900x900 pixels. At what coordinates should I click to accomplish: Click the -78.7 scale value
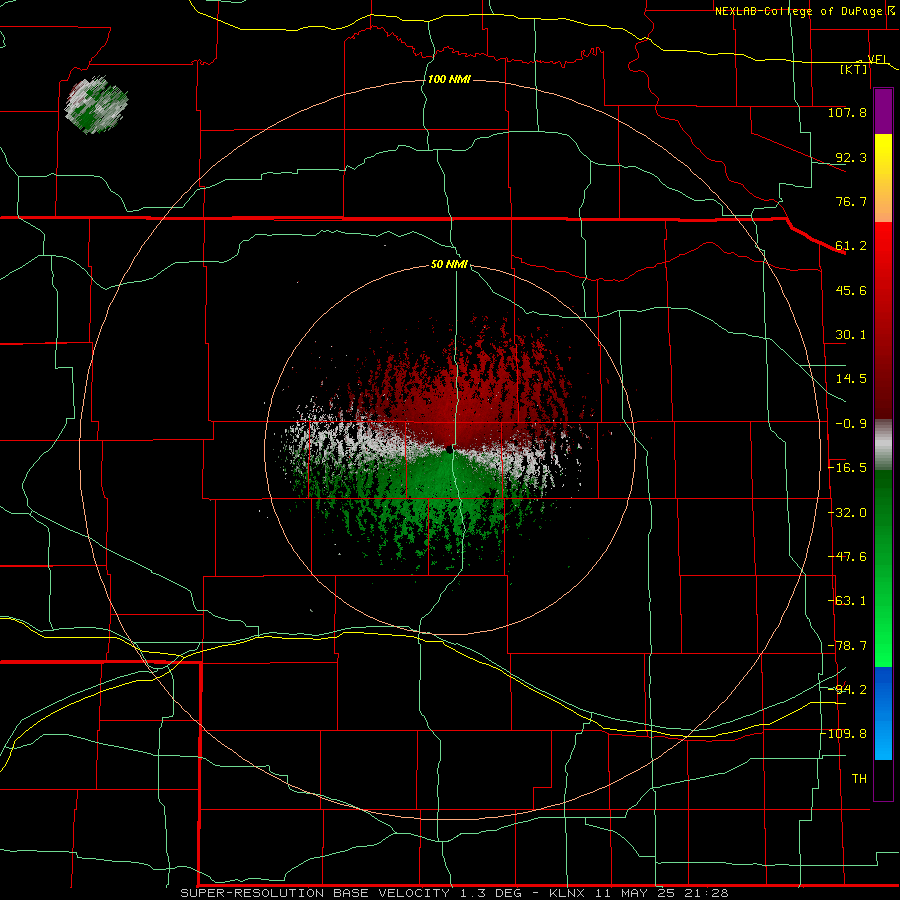point(847,646)
